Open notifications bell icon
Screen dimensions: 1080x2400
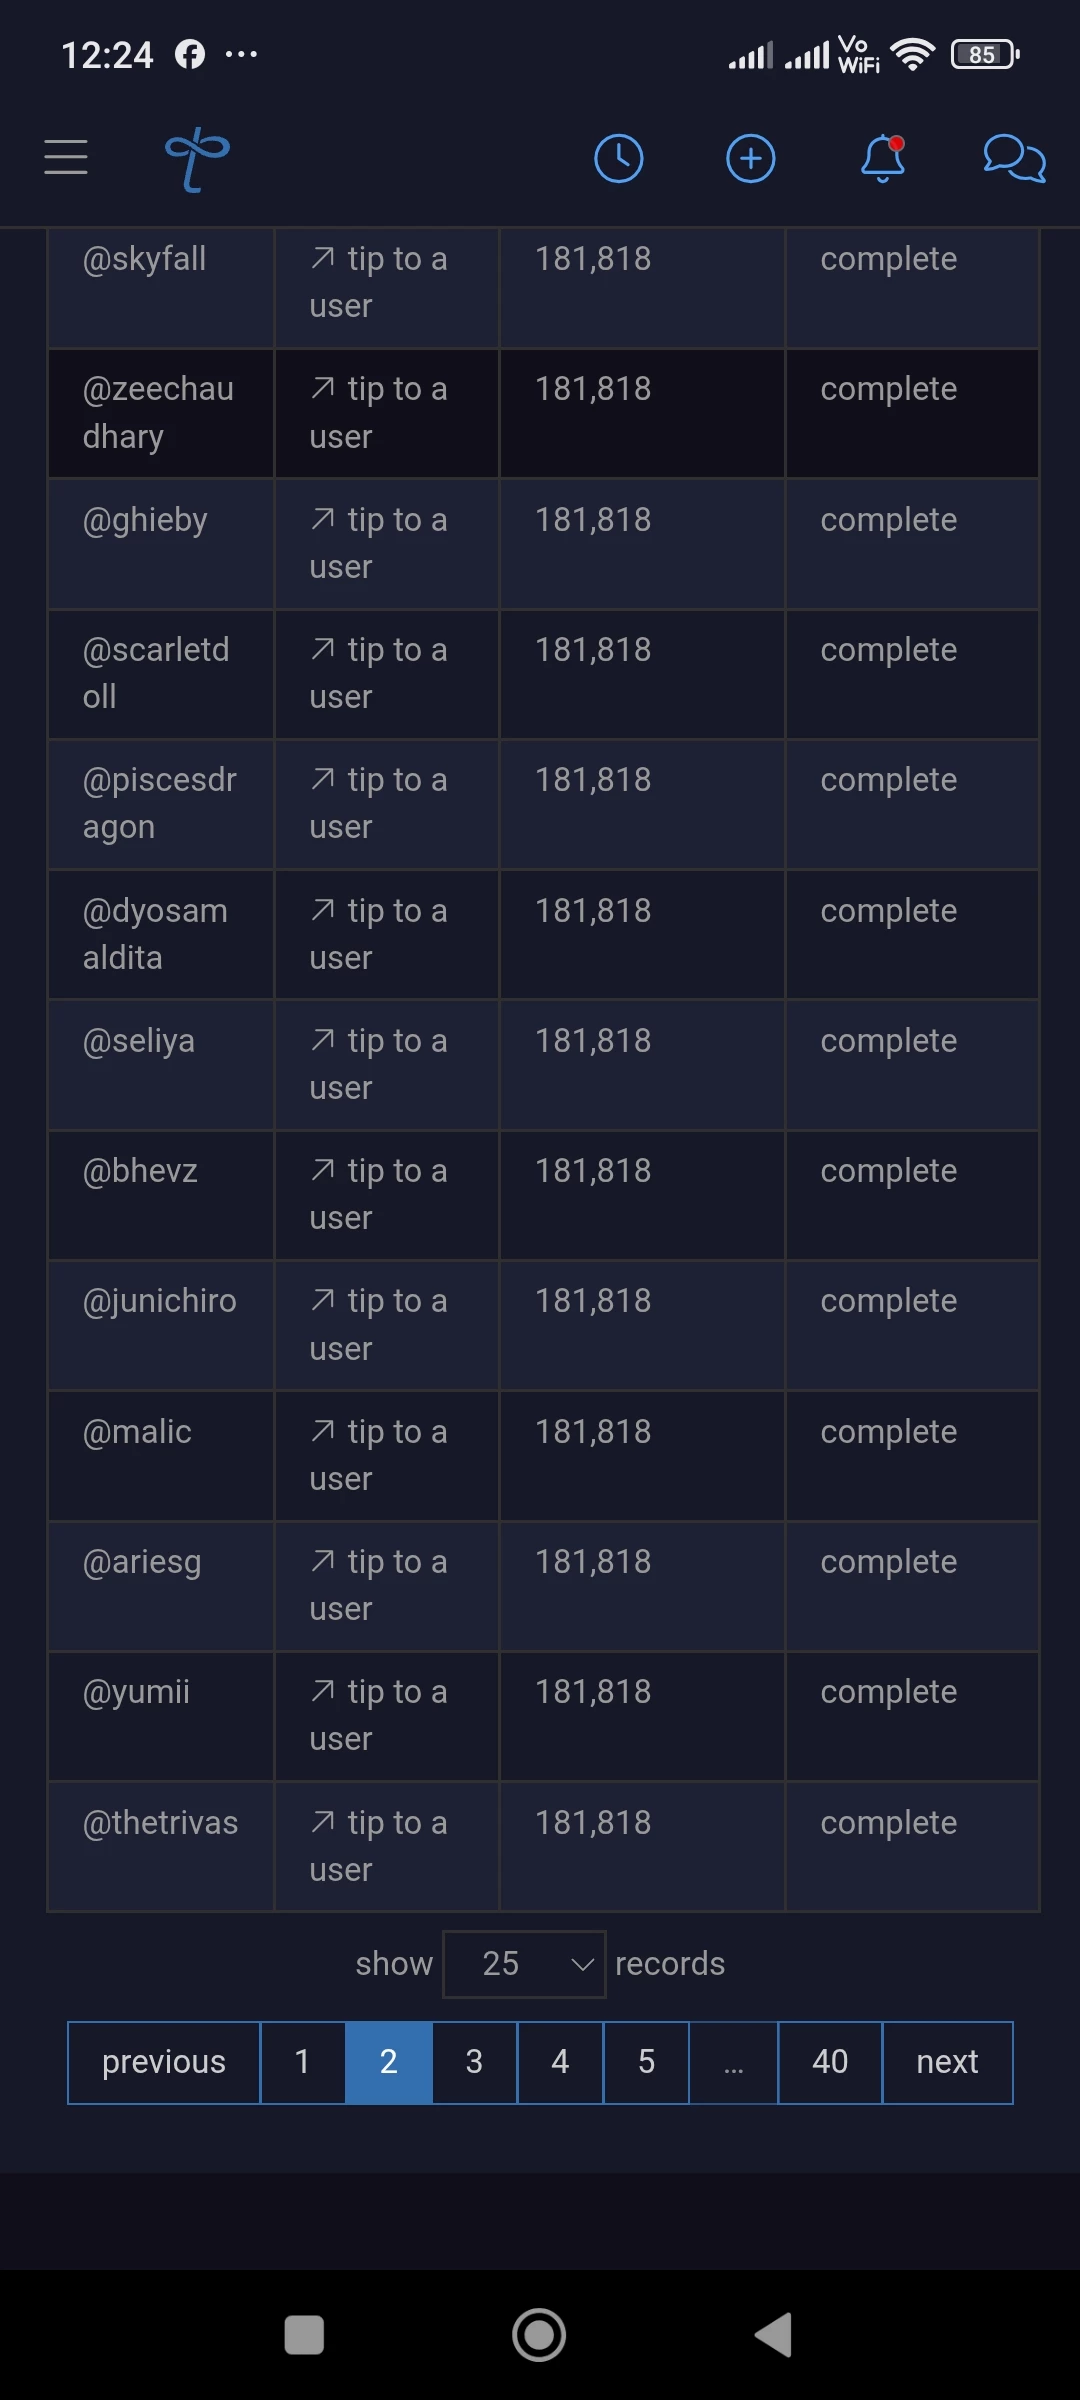883,159
